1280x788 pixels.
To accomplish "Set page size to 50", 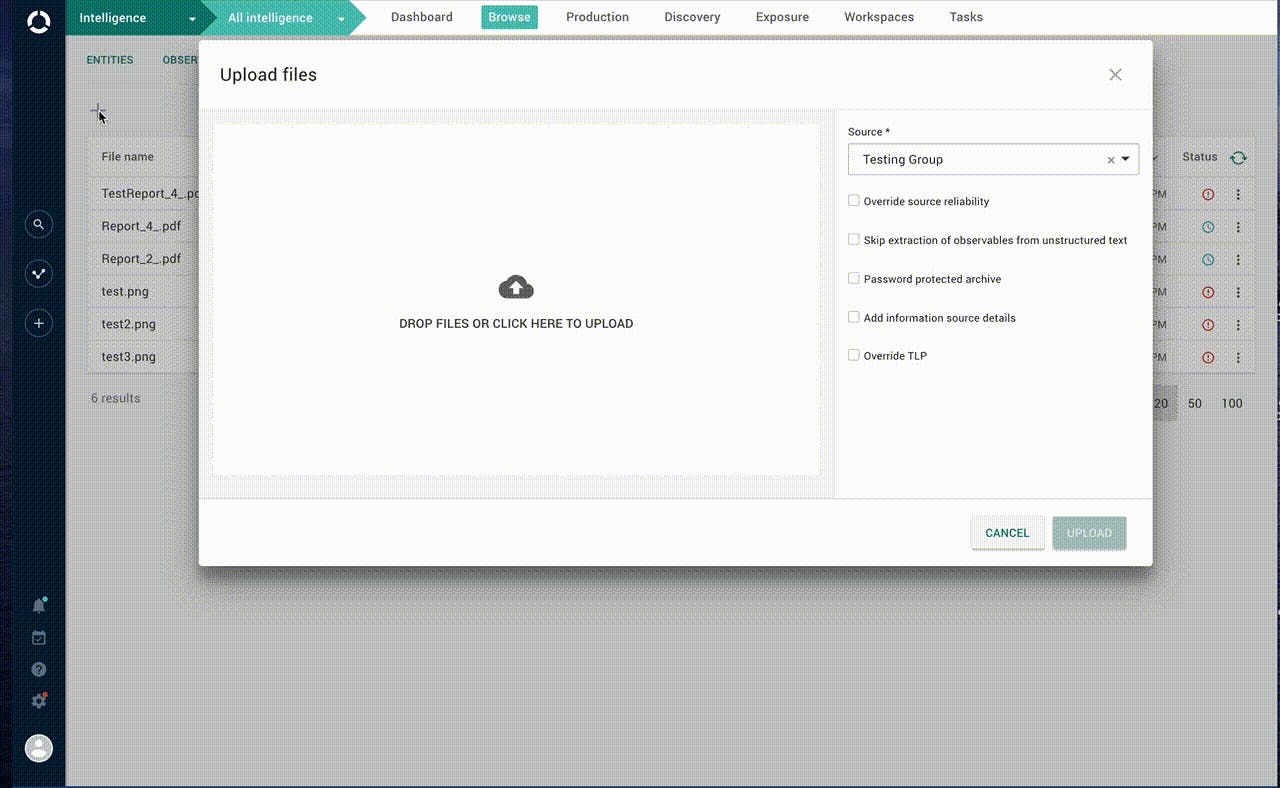I will (1195, 404).
